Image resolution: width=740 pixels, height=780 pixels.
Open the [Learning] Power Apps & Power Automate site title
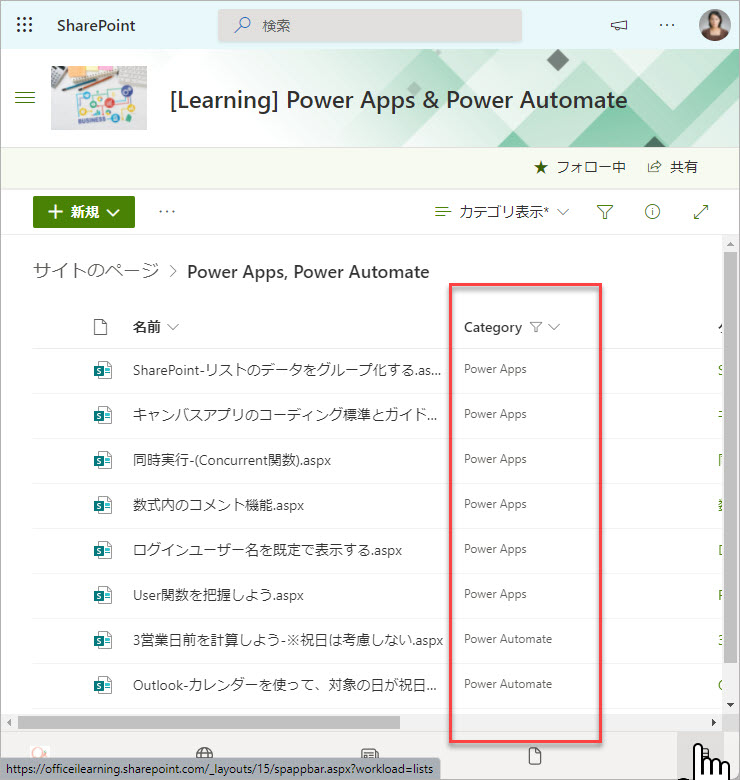point(398,100)
